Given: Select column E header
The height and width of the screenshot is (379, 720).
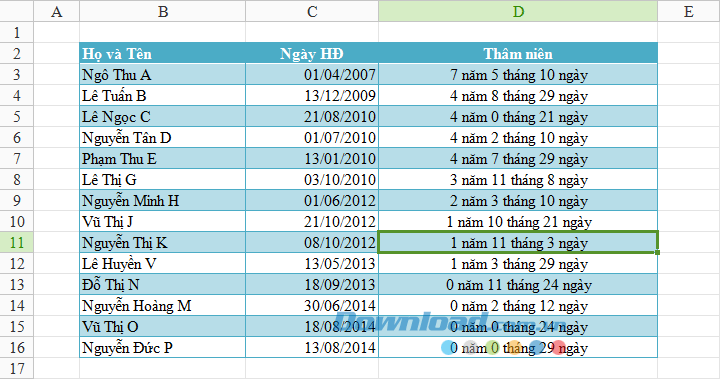Looking at the screenshot, I should [x=688, y=11].
